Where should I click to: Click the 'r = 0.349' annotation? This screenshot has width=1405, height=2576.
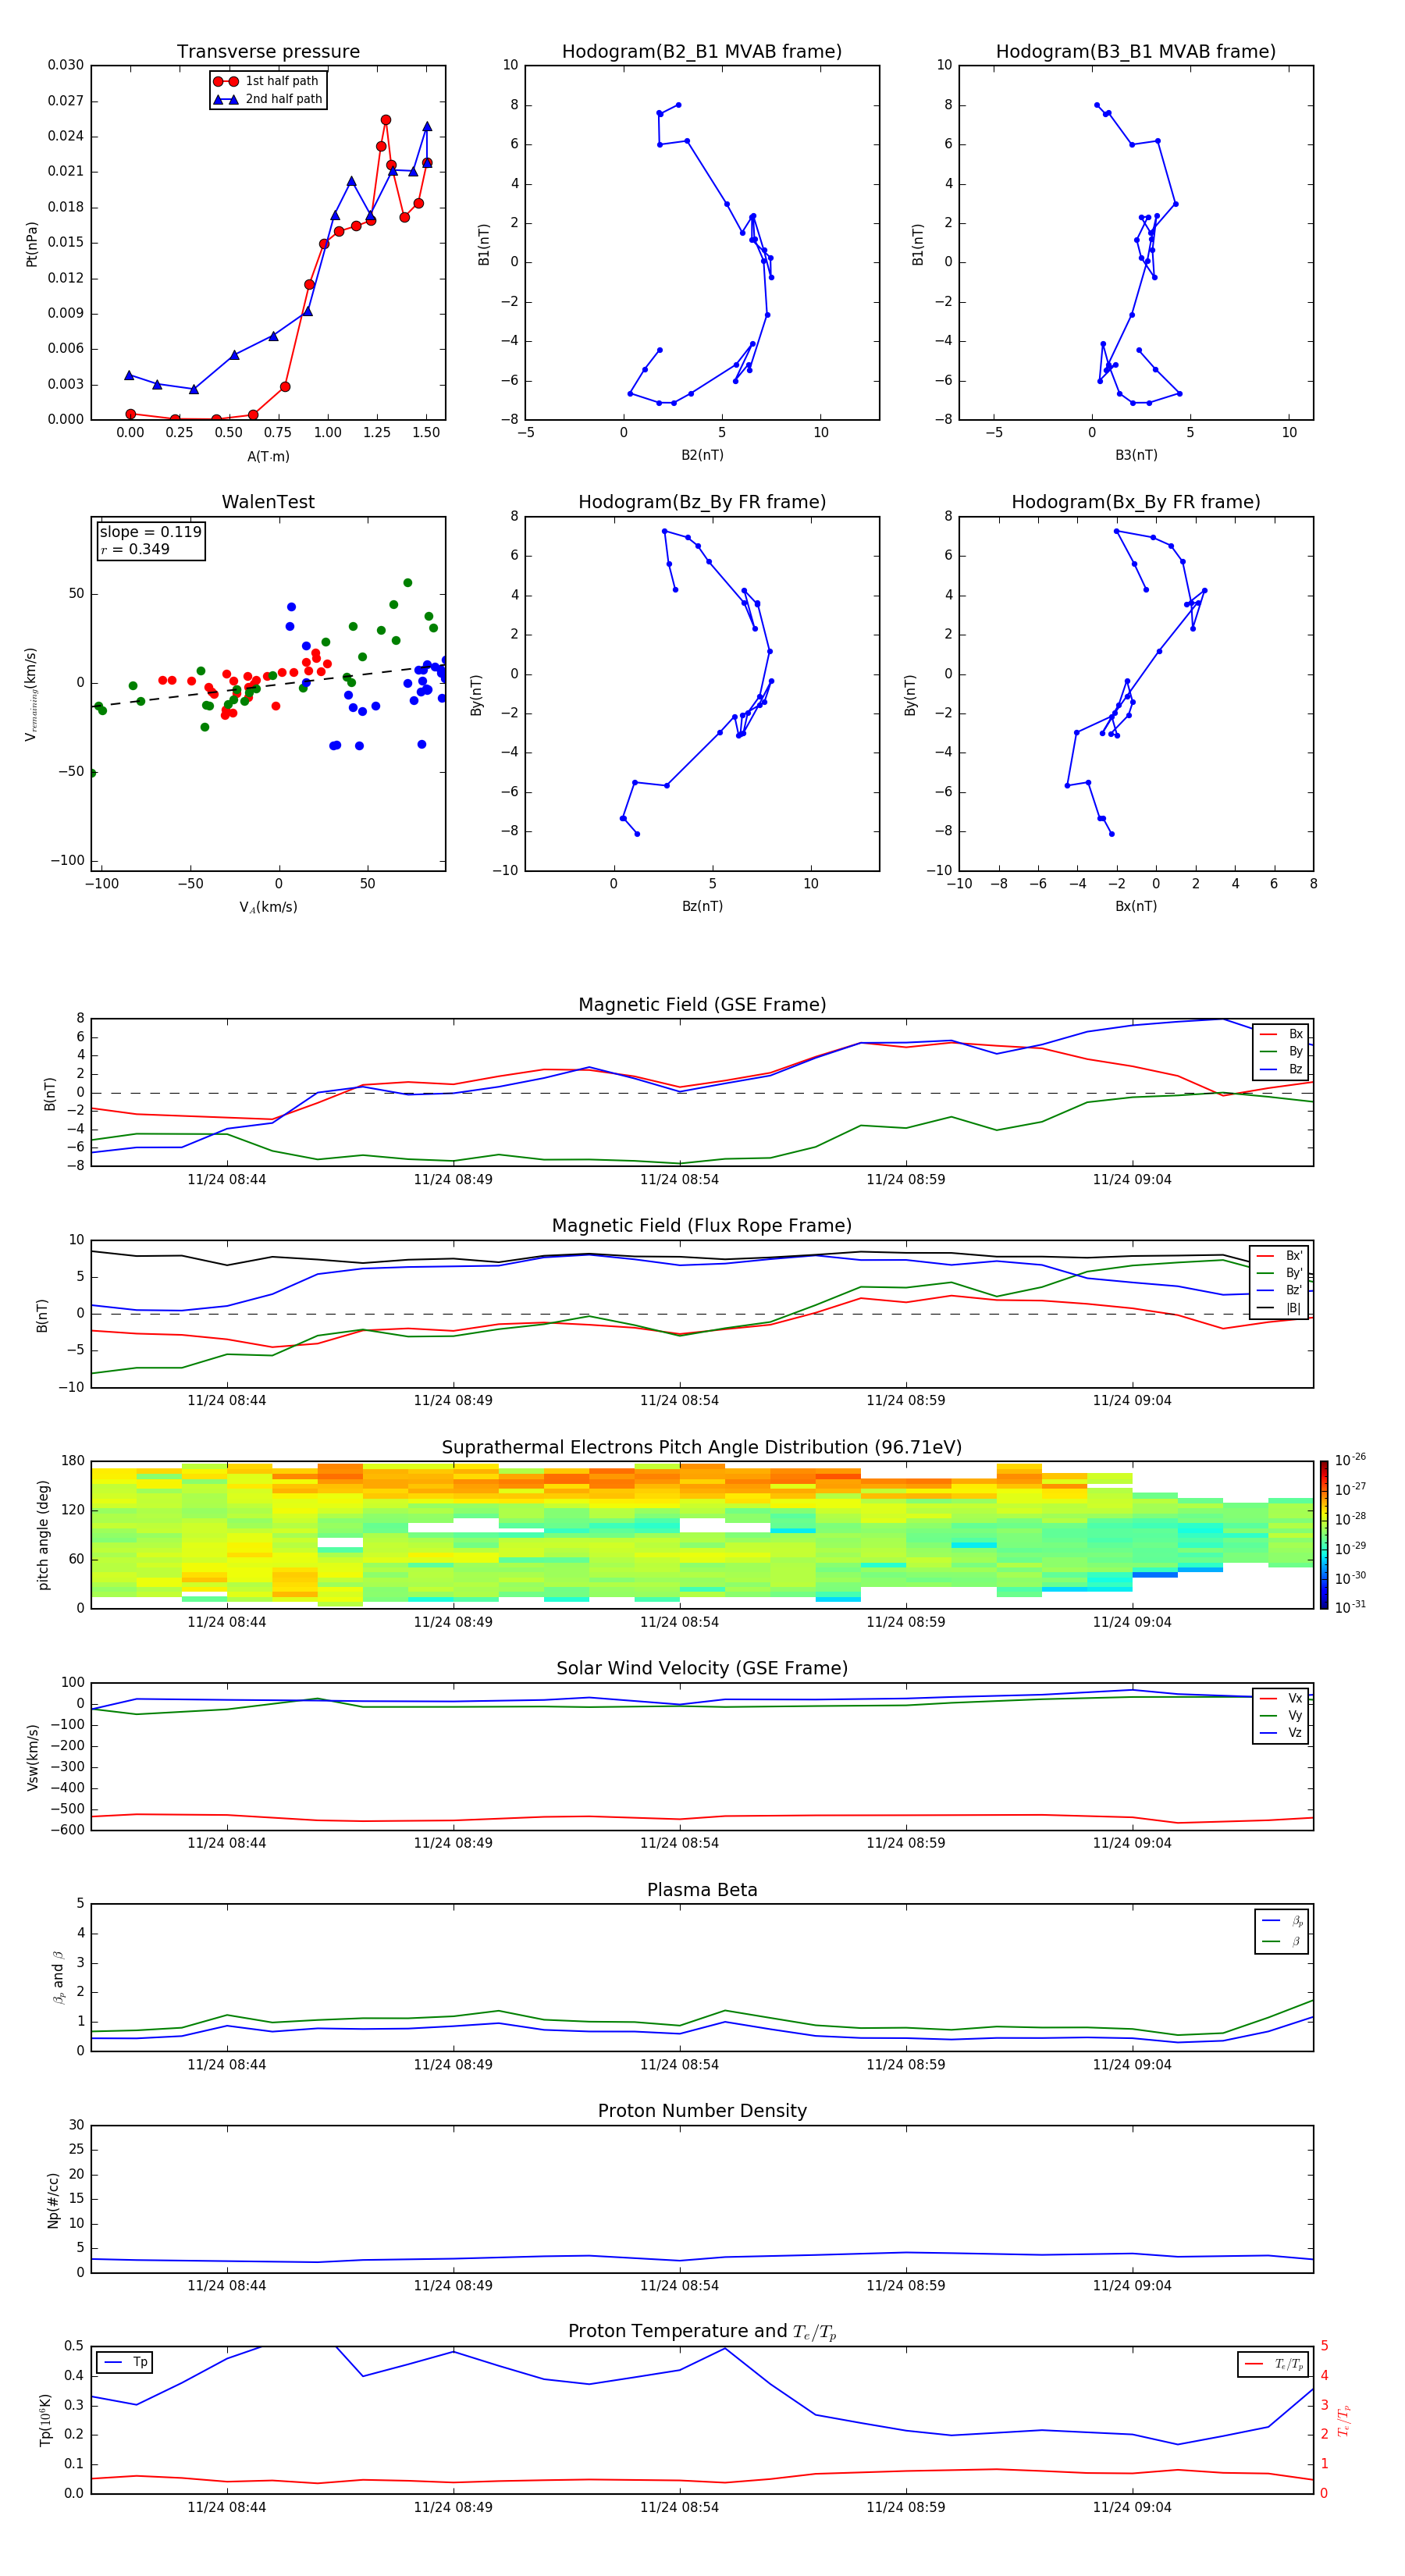(135, 549)
